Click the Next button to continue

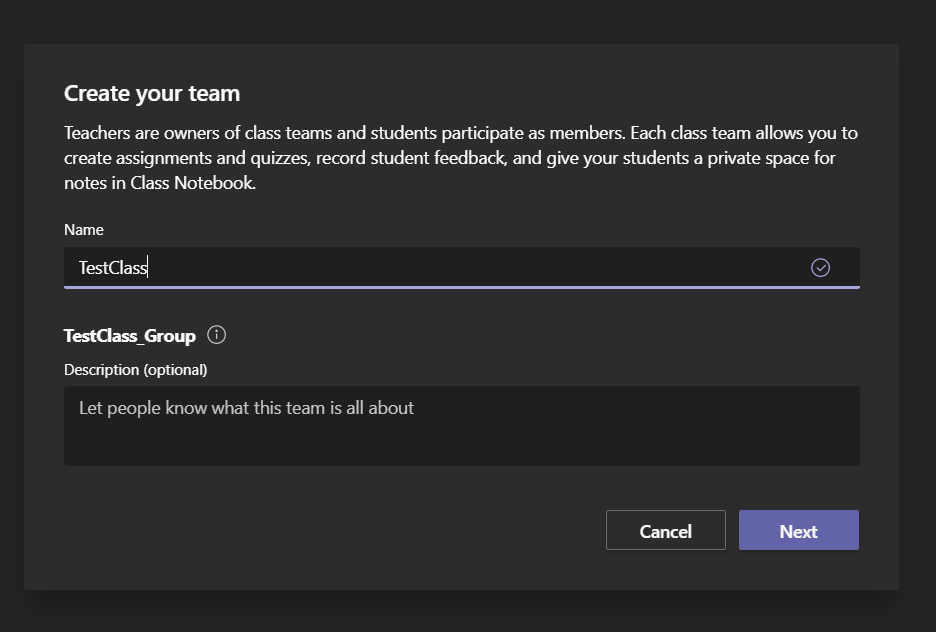[x=798, y=530]
